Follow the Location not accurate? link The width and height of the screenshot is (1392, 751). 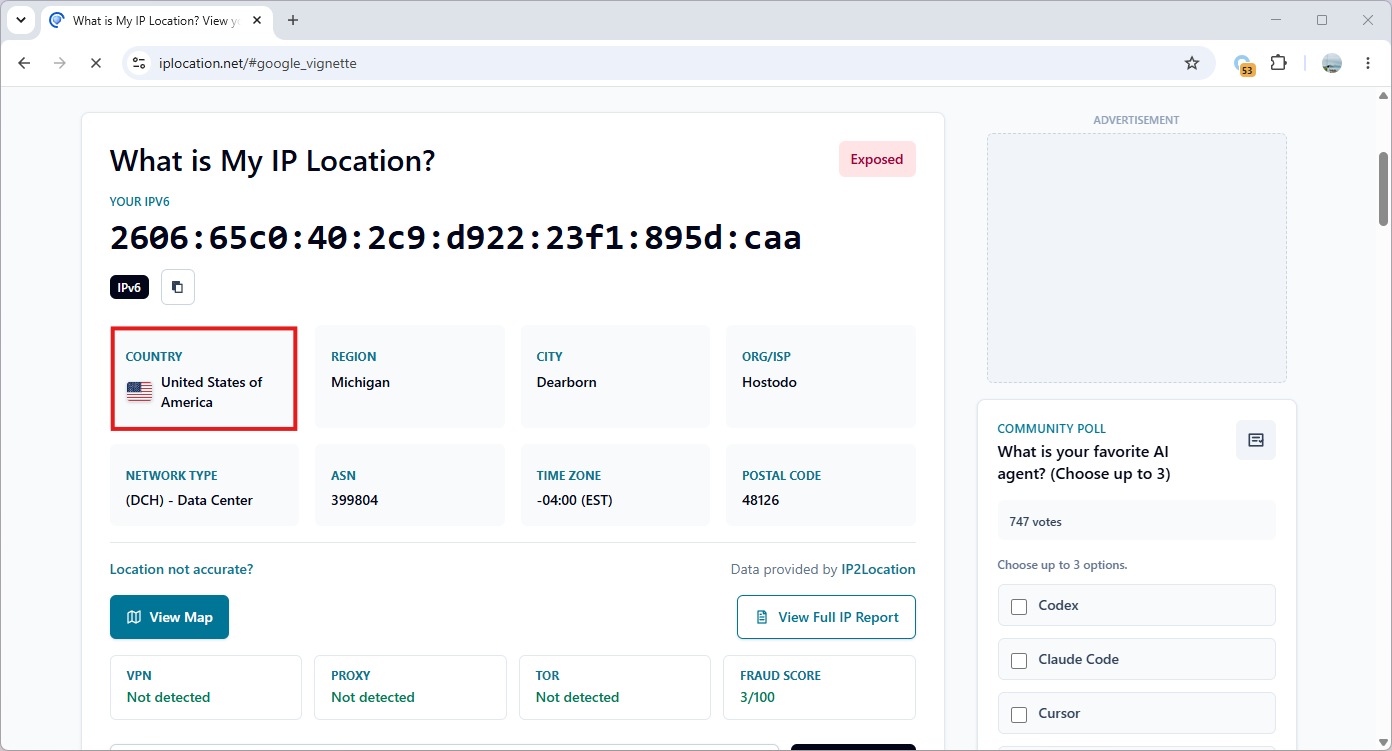pyautogui.click(x=181, y=569)
